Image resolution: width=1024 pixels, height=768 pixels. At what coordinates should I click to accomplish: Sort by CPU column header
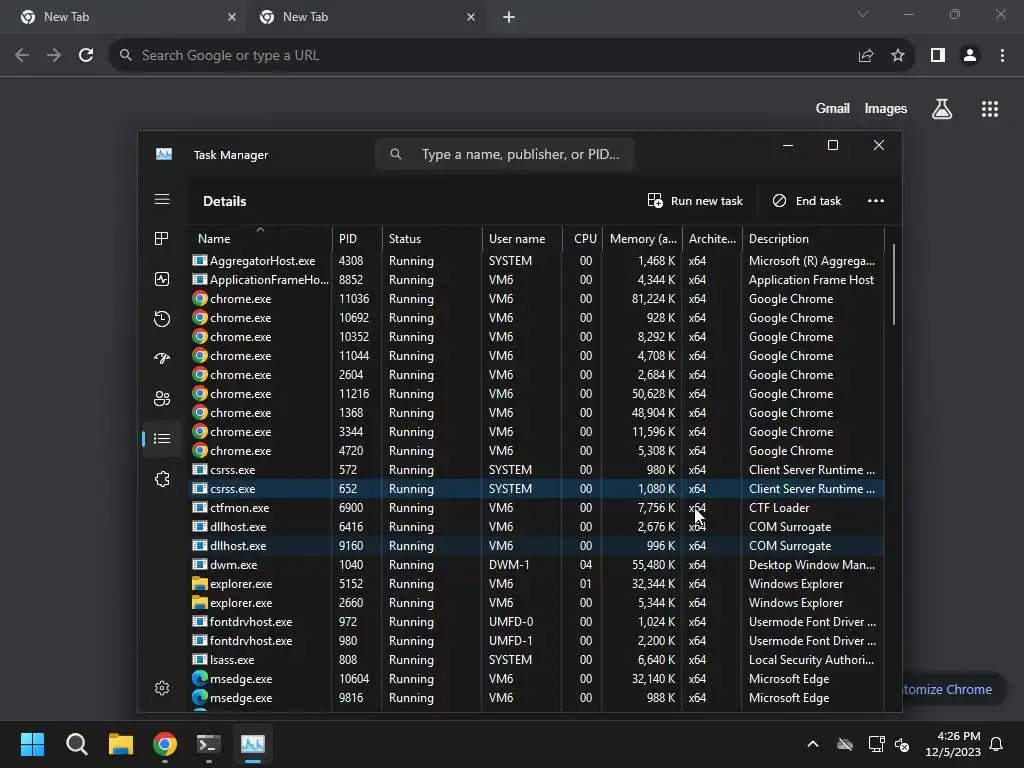coord(582,238)
